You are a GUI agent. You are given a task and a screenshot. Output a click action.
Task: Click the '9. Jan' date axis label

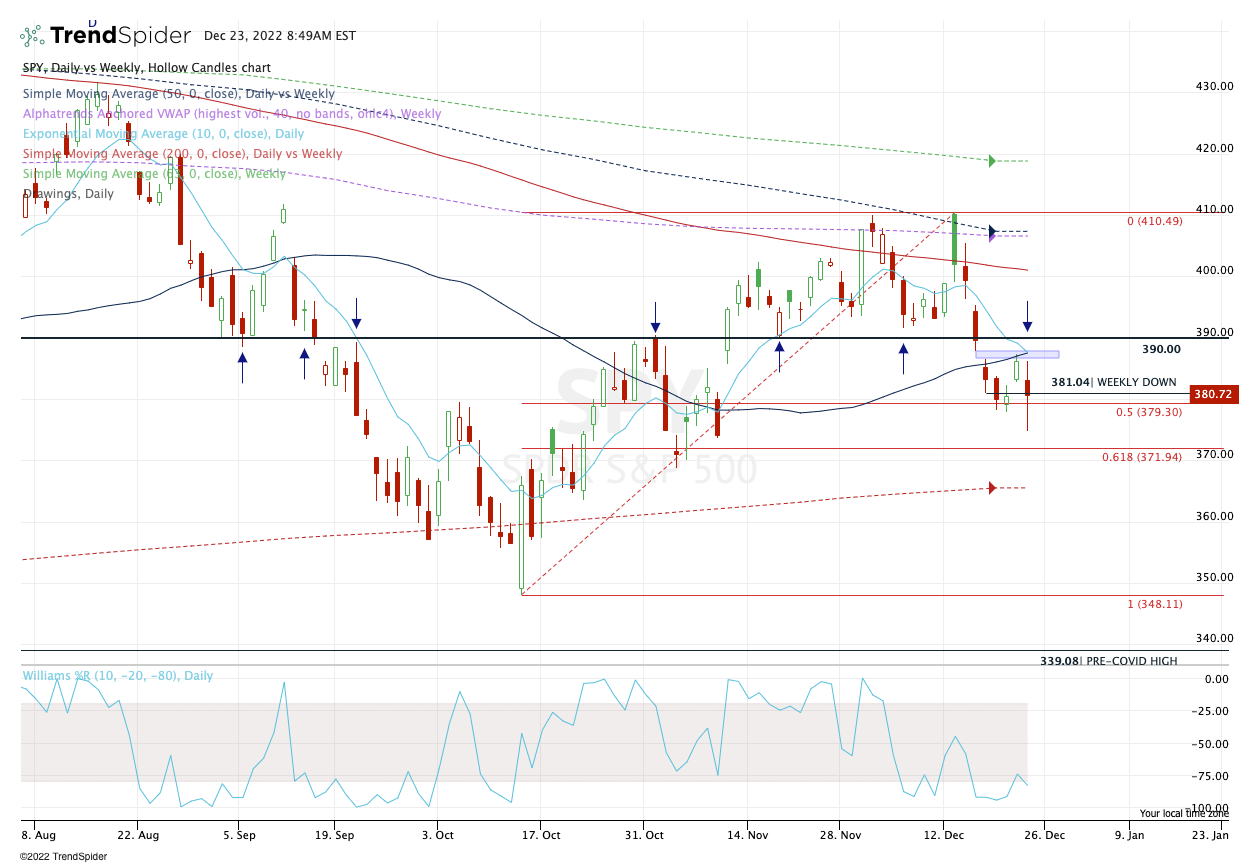tap(1132, 834)
